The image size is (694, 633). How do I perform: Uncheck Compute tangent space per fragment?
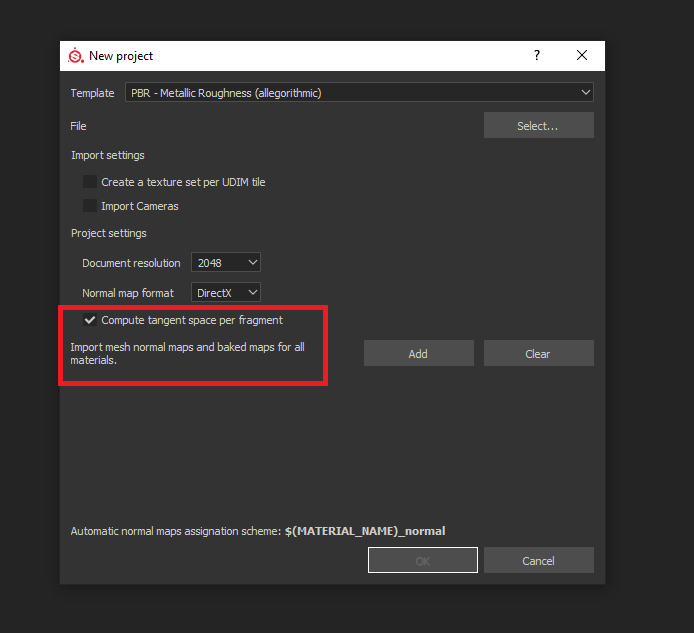click(x=90, y=320)
